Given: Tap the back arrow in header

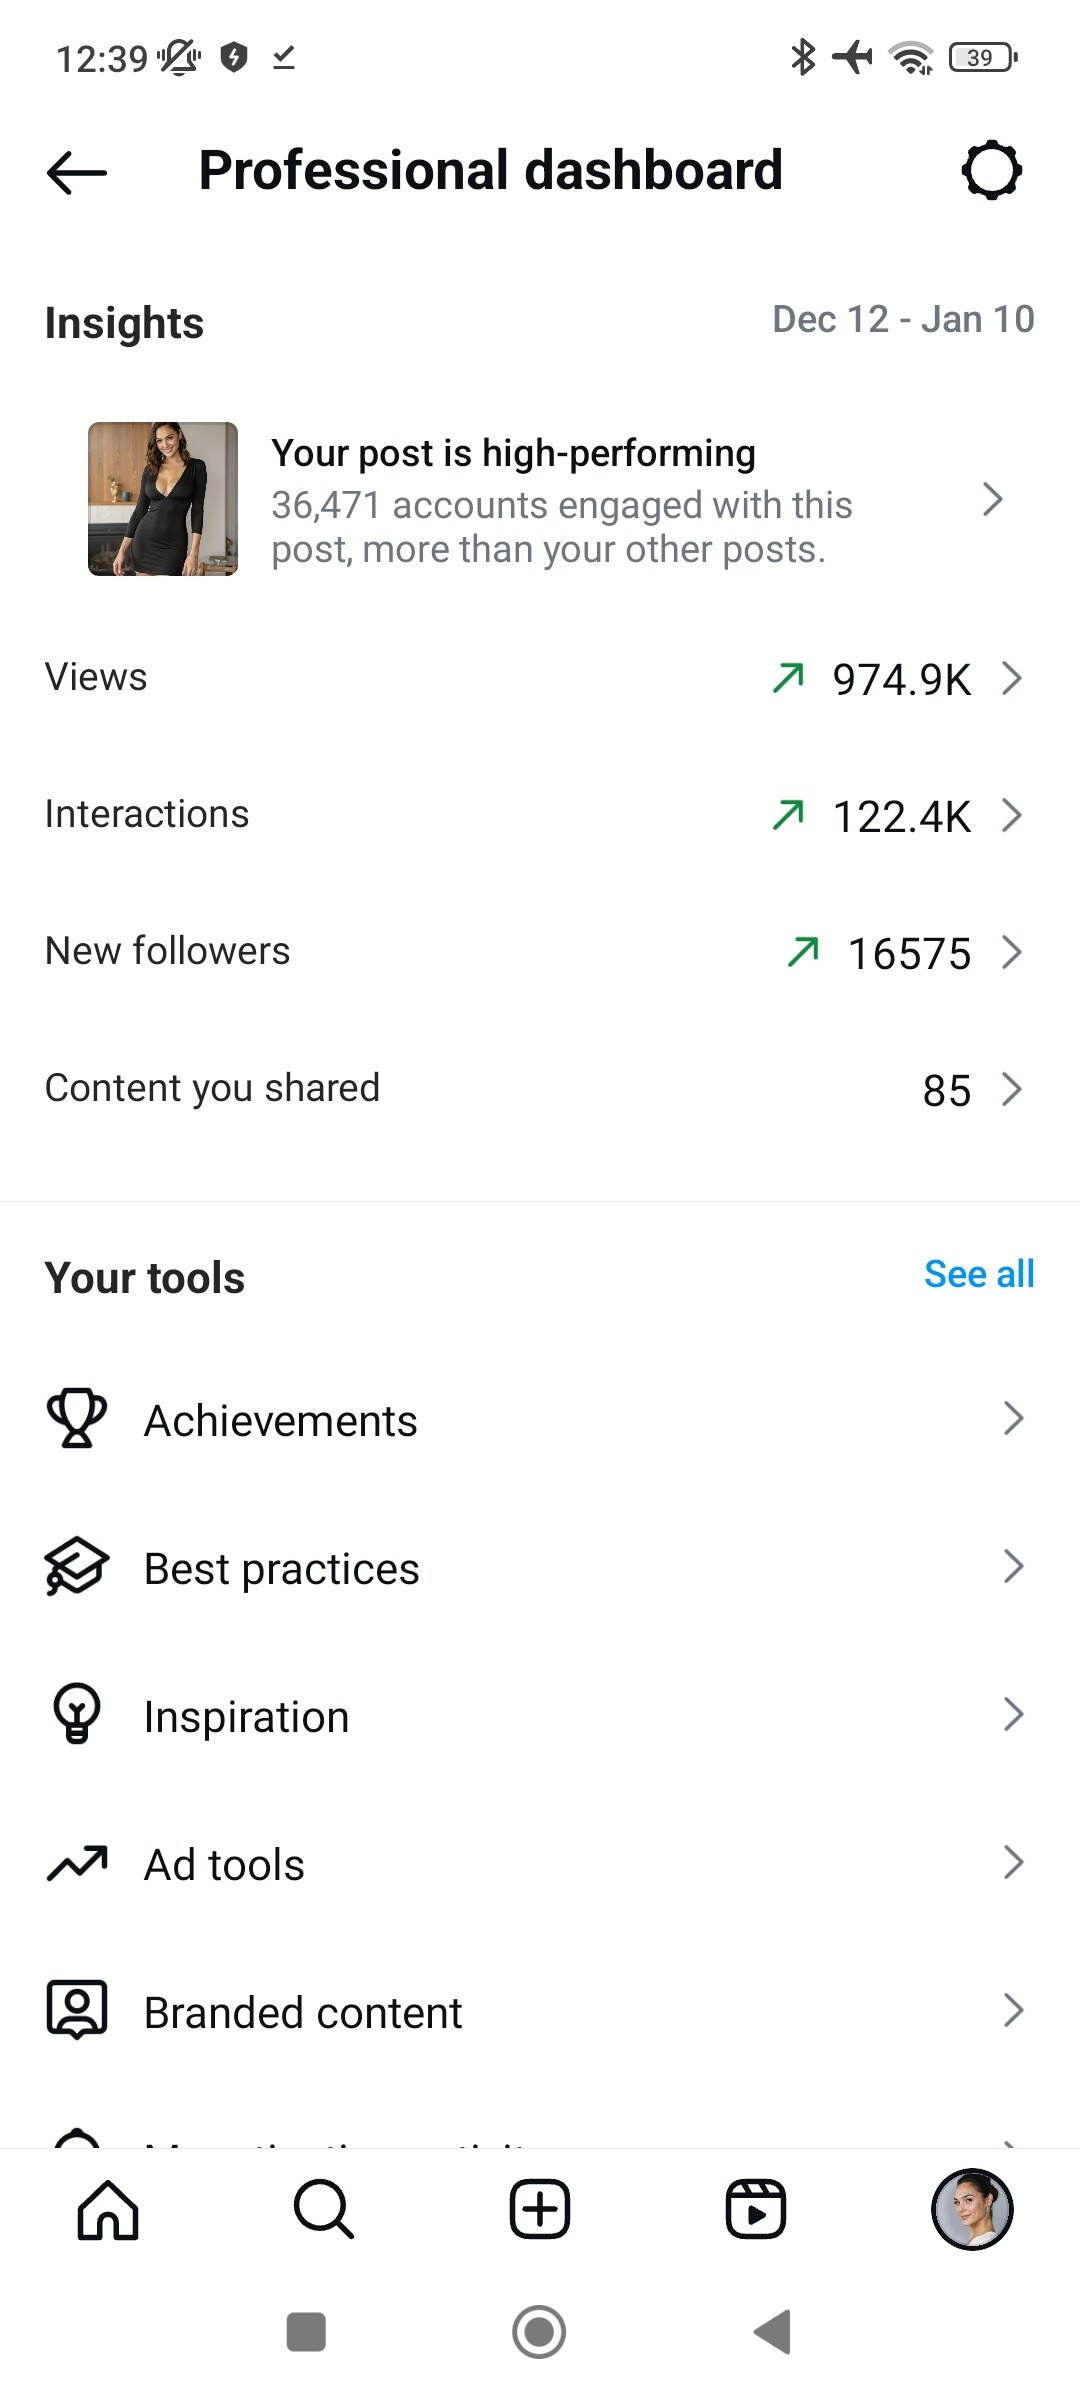Looking at the screenshot, I should (x=77, y=172).
